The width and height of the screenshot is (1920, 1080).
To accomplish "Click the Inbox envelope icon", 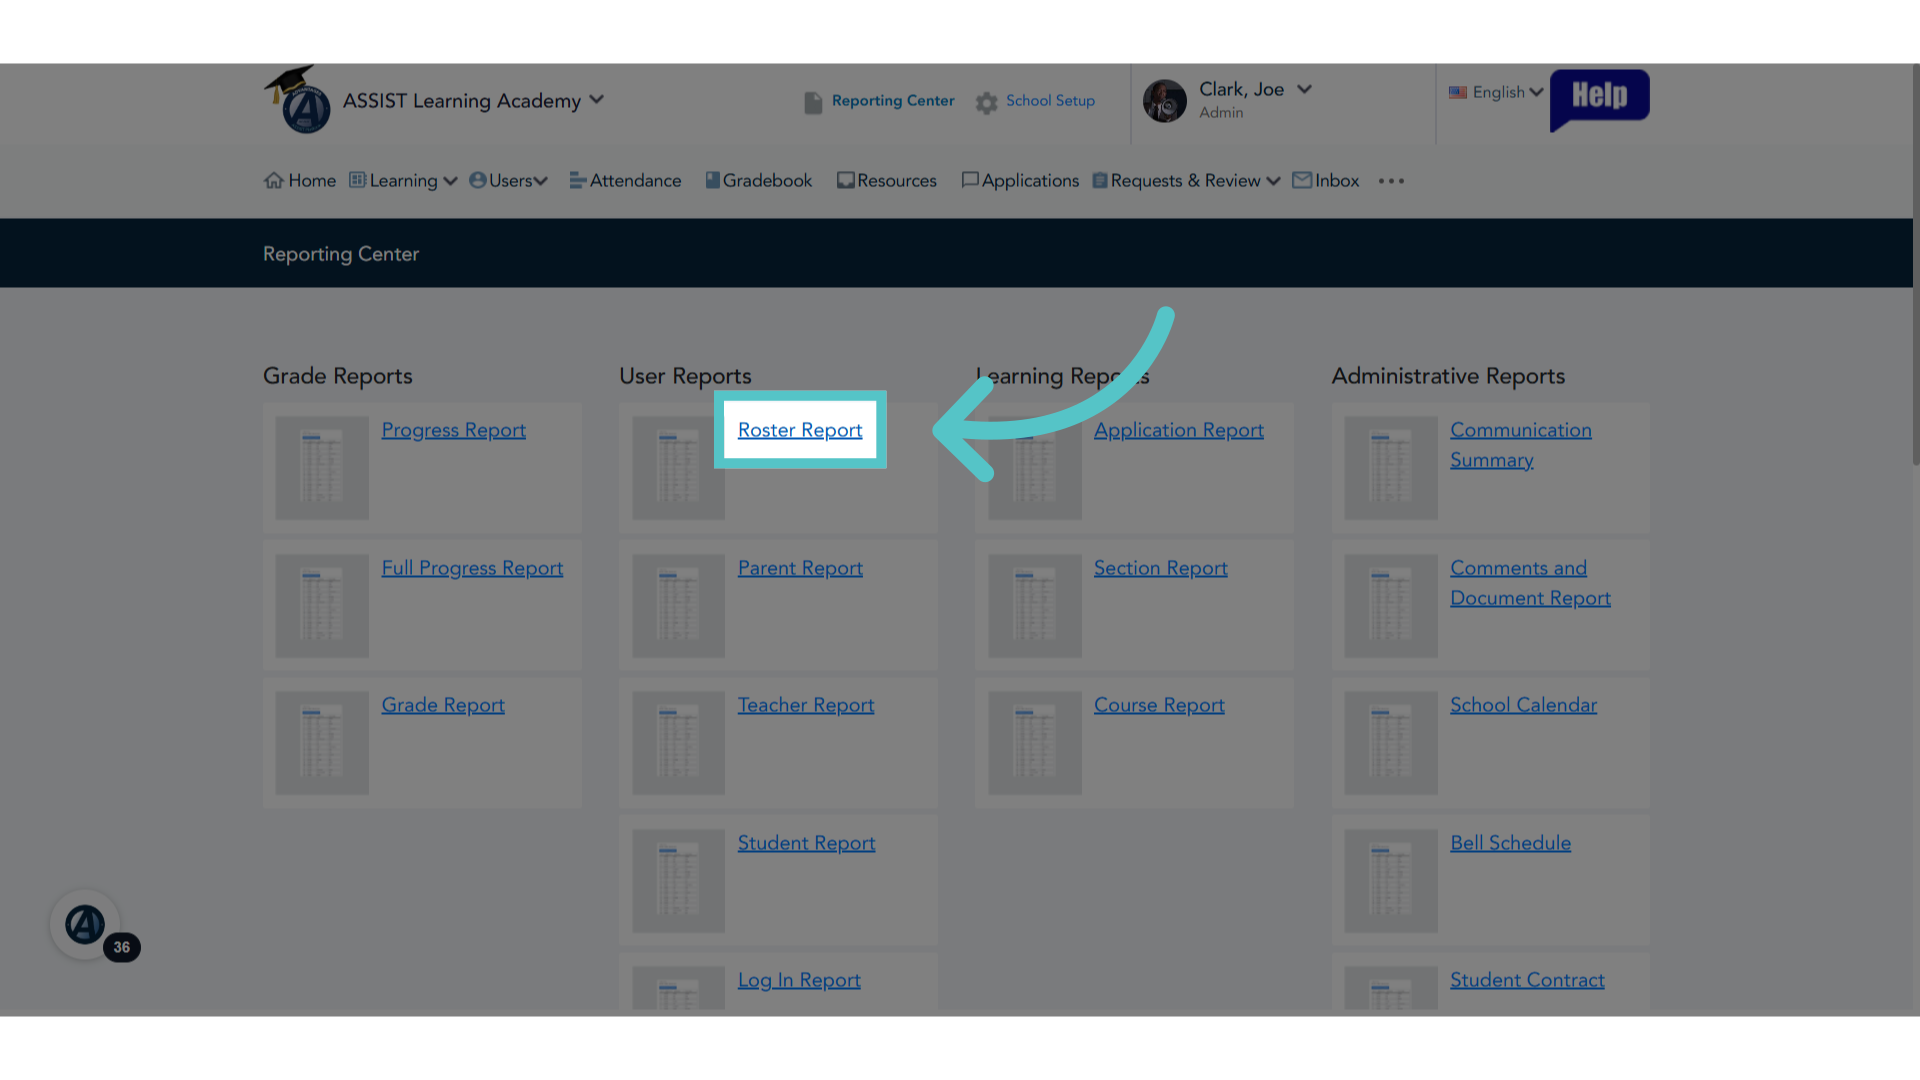I will coord(1302,180).
